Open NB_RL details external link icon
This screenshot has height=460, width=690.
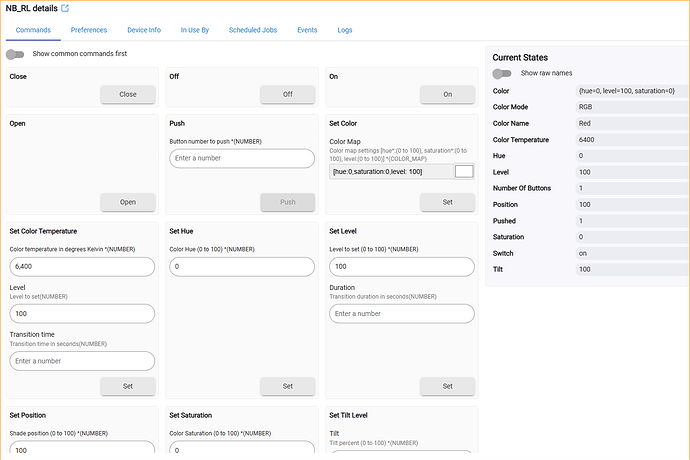65,8
